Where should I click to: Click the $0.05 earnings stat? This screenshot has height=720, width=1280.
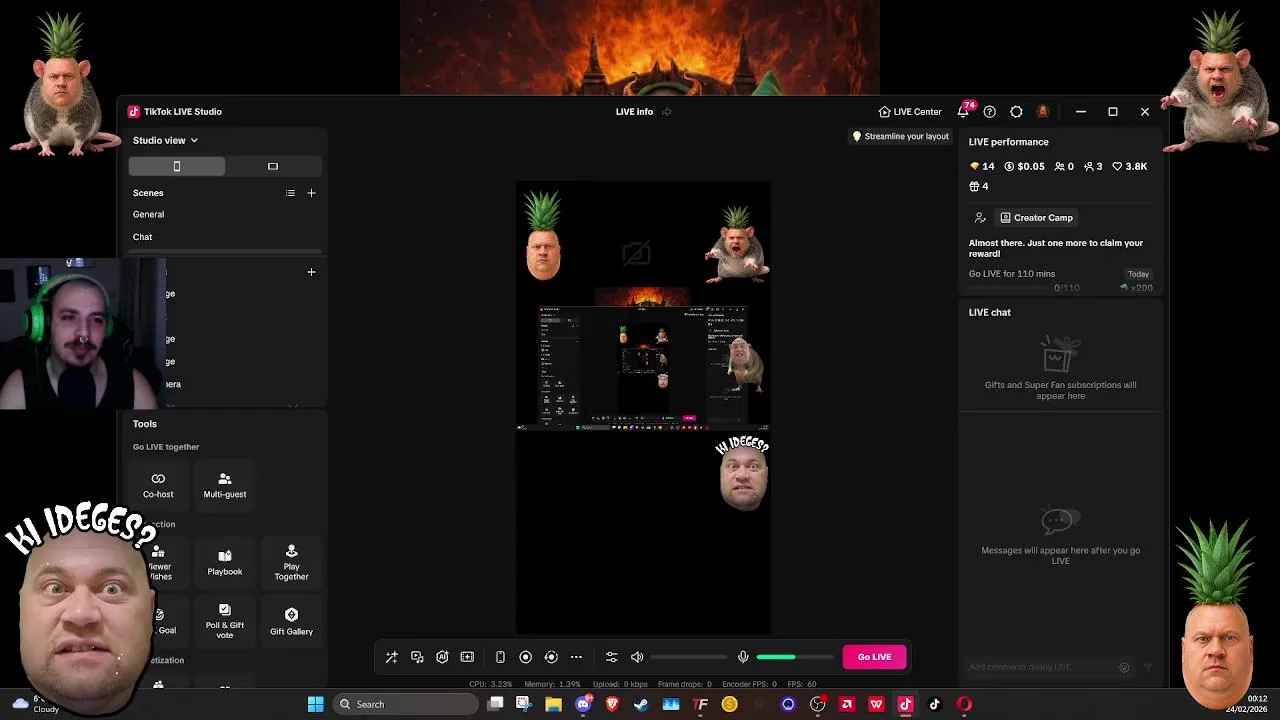pos(1024,167)
